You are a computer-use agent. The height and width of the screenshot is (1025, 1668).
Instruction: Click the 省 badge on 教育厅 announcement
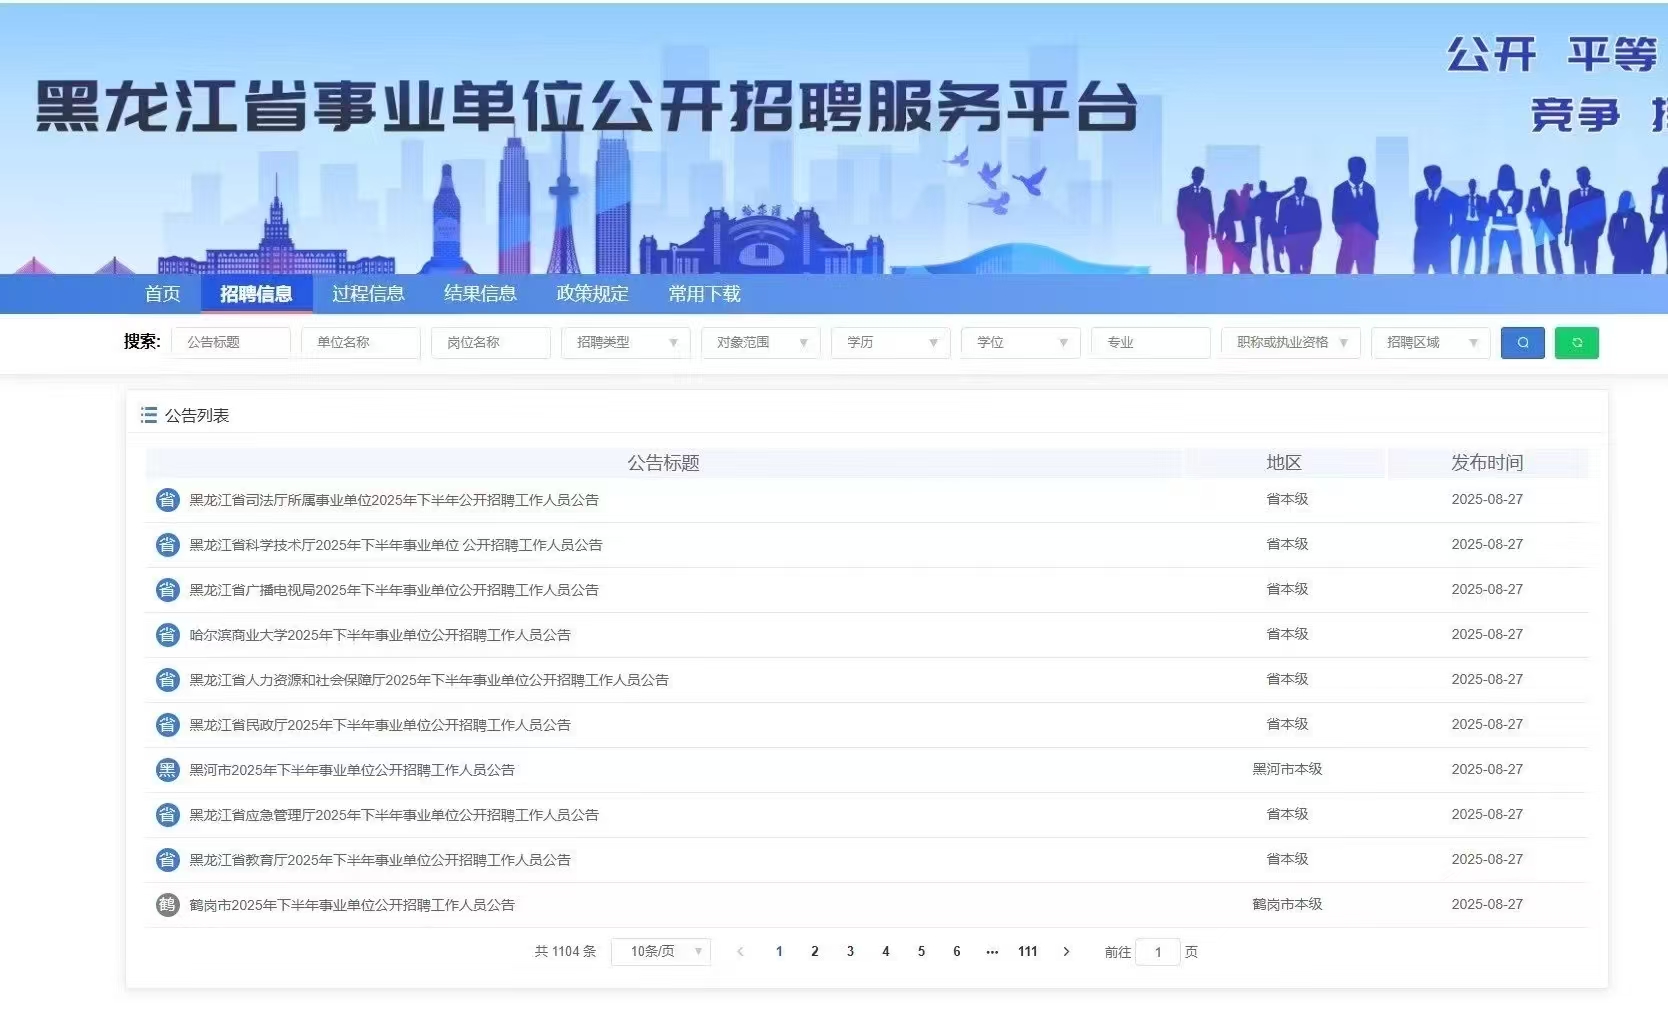[x=166, y=859]
